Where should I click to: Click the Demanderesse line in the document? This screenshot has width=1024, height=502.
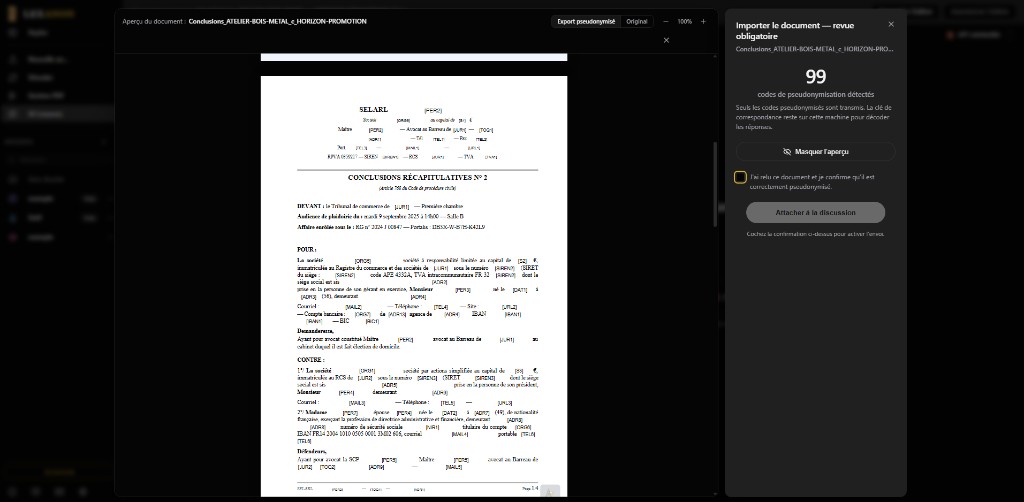[315, 332]
